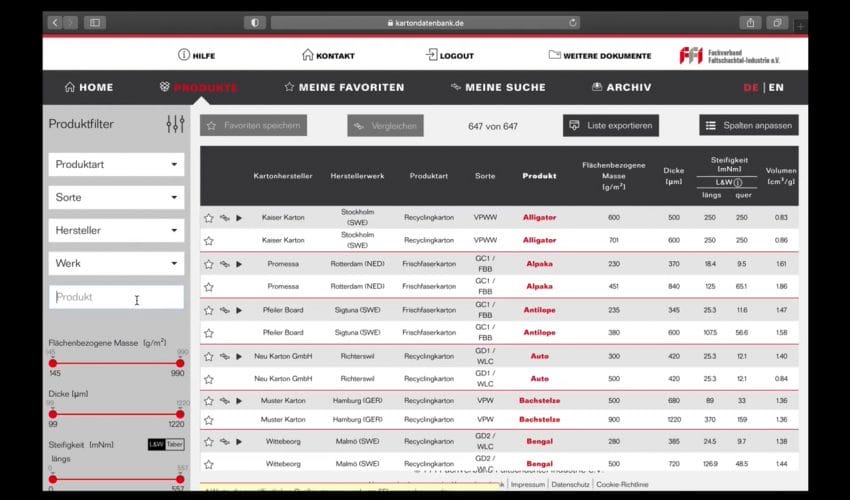Image resolution: width=850 pixels, height=500 pixels.
Task: Select L&W in Steifigkeit filter toggle
Action: 156,445
